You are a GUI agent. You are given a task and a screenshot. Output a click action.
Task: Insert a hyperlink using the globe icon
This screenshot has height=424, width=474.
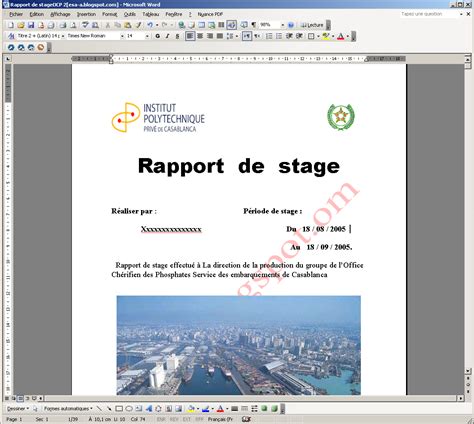(x=181, y=25)
